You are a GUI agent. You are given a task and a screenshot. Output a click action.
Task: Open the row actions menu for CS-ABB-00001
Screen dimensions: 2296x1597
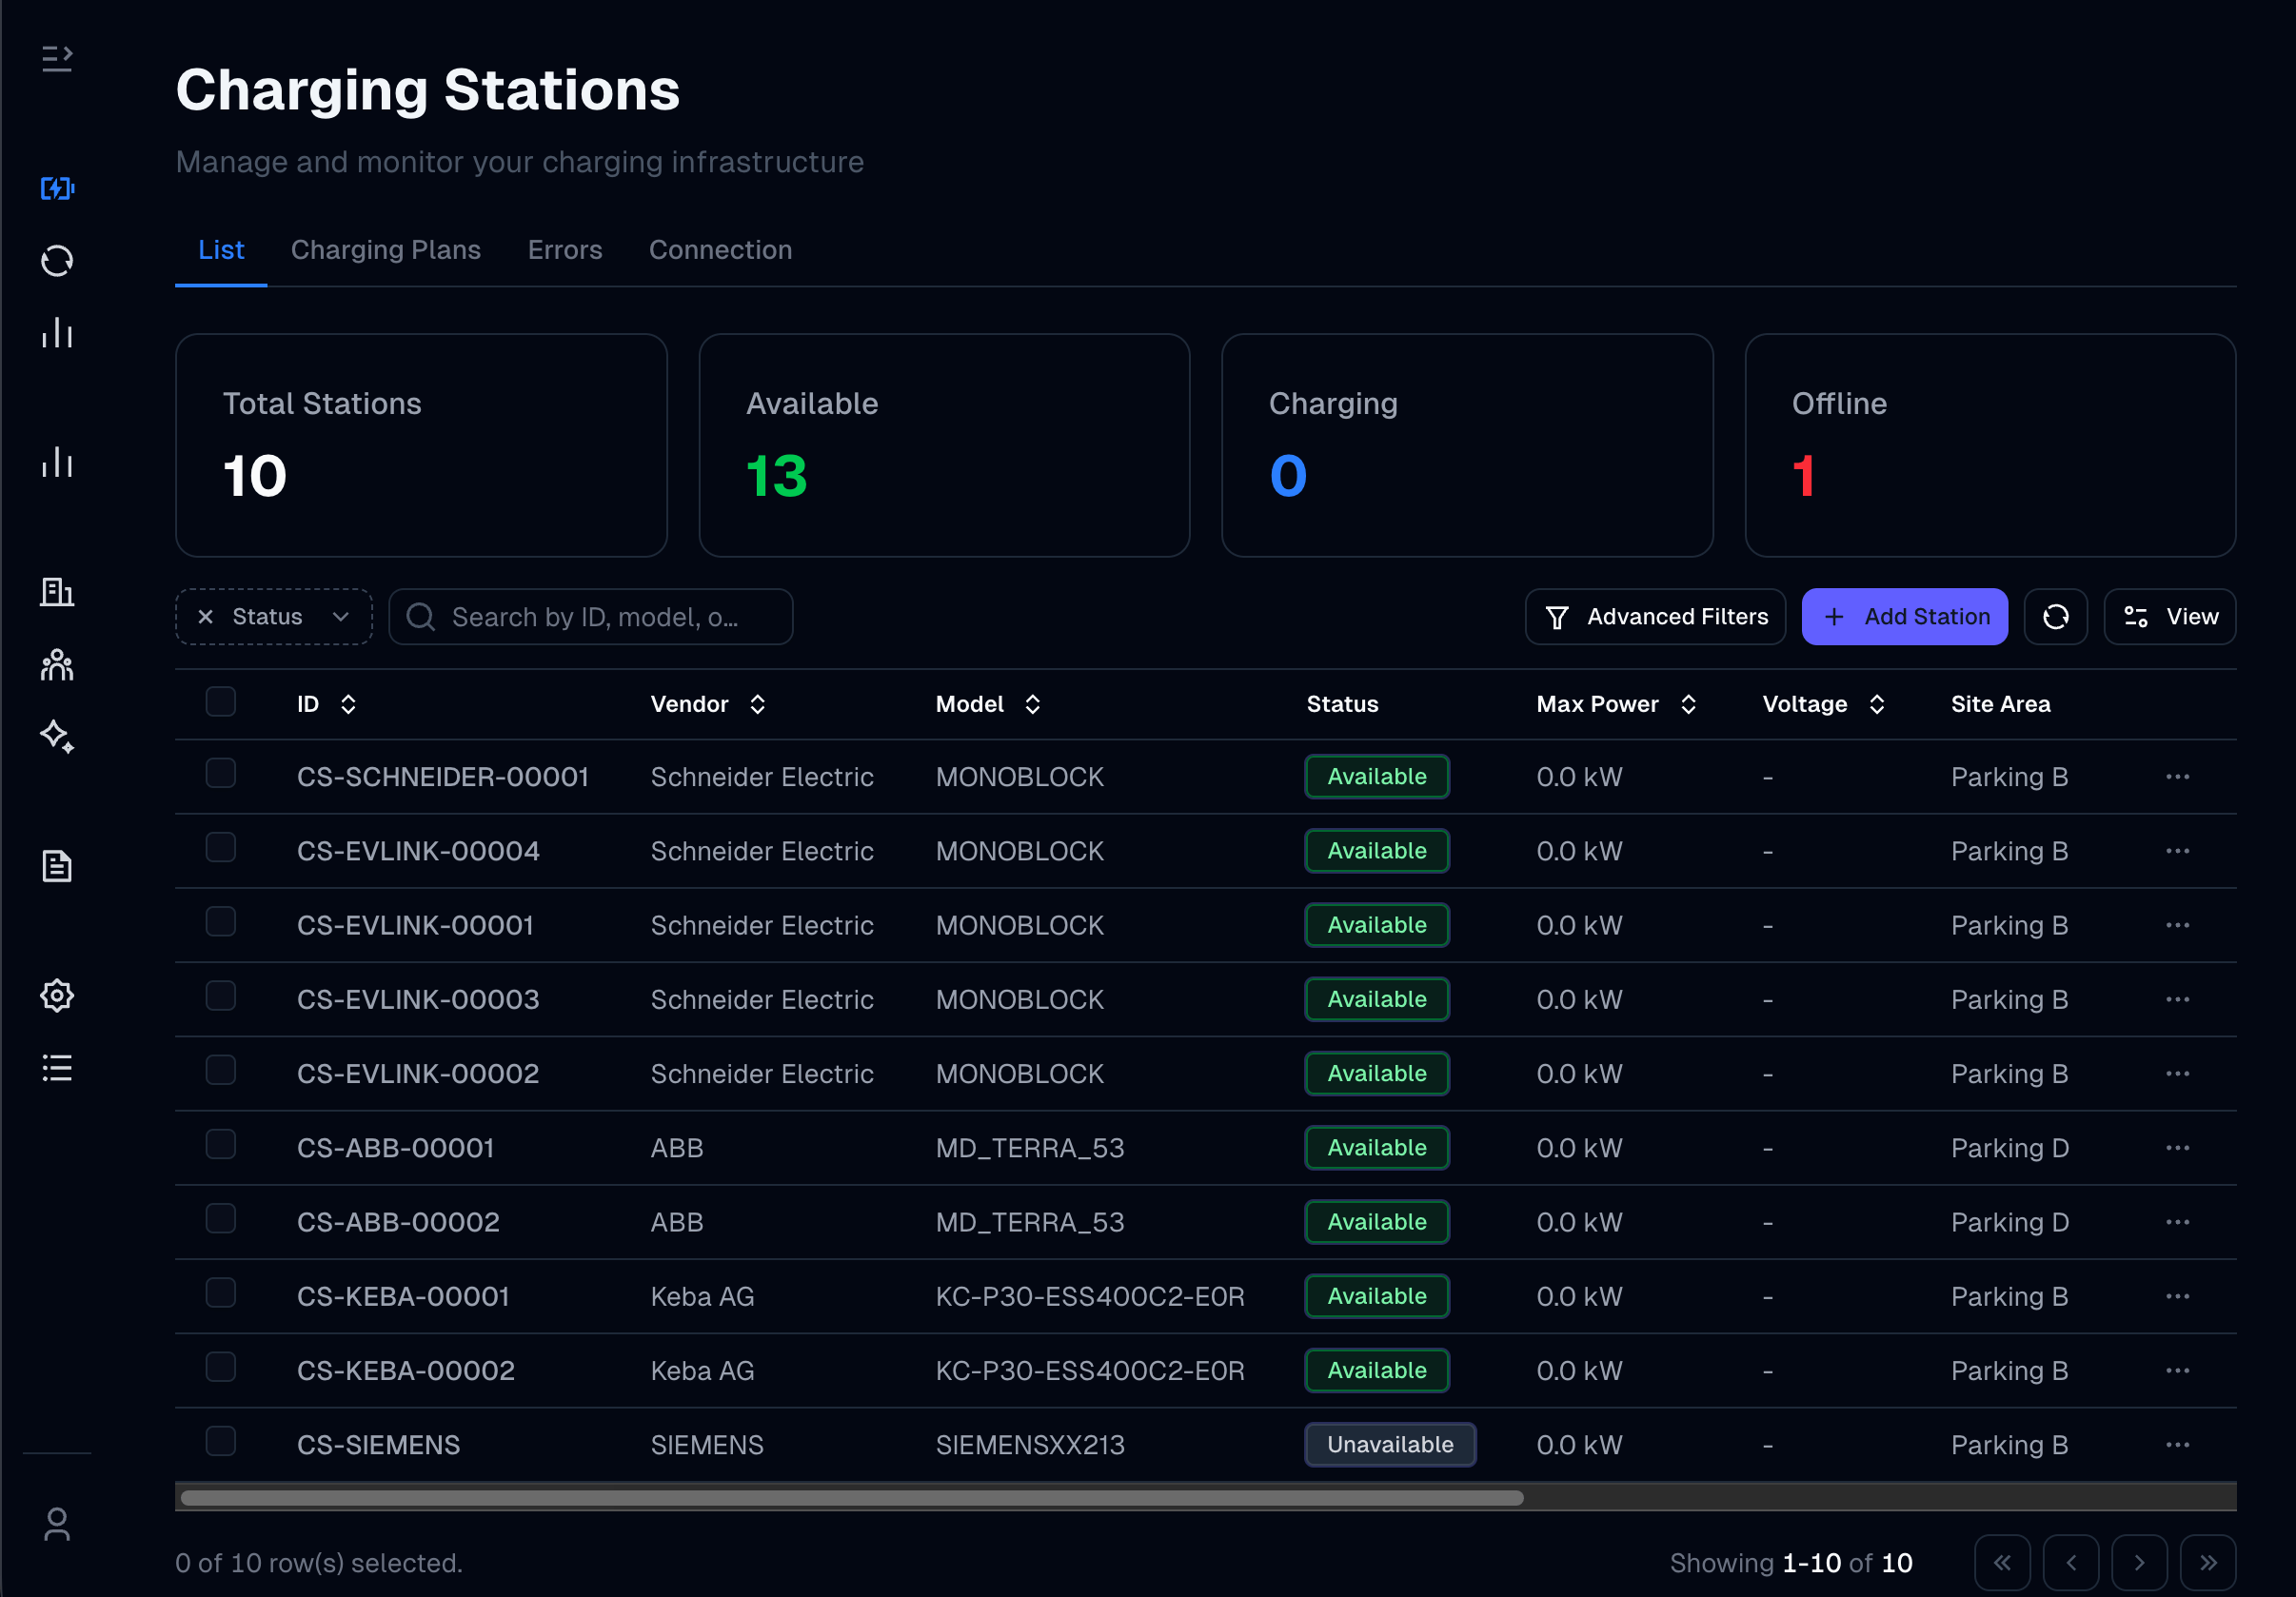click(2179, 1148)
